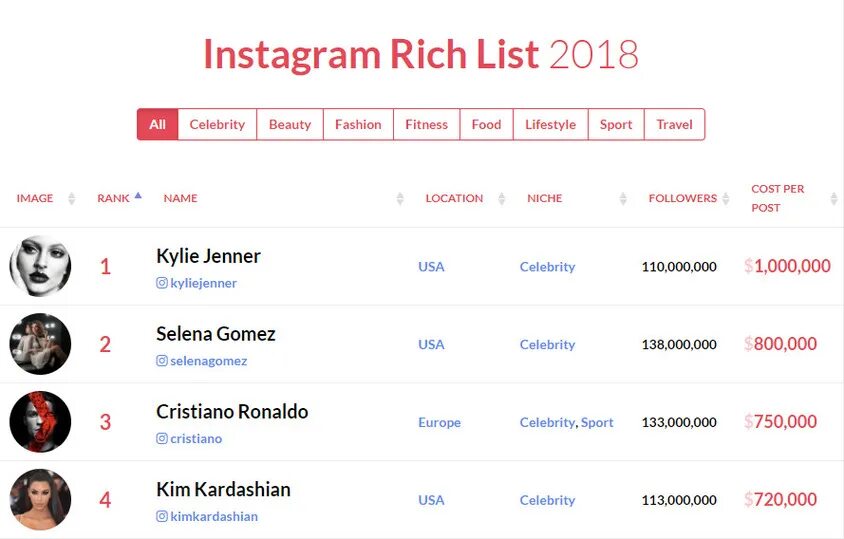The image size is (844, 539).
Task: Switch to the Celebrity filter tab
Action: [217, 124]
